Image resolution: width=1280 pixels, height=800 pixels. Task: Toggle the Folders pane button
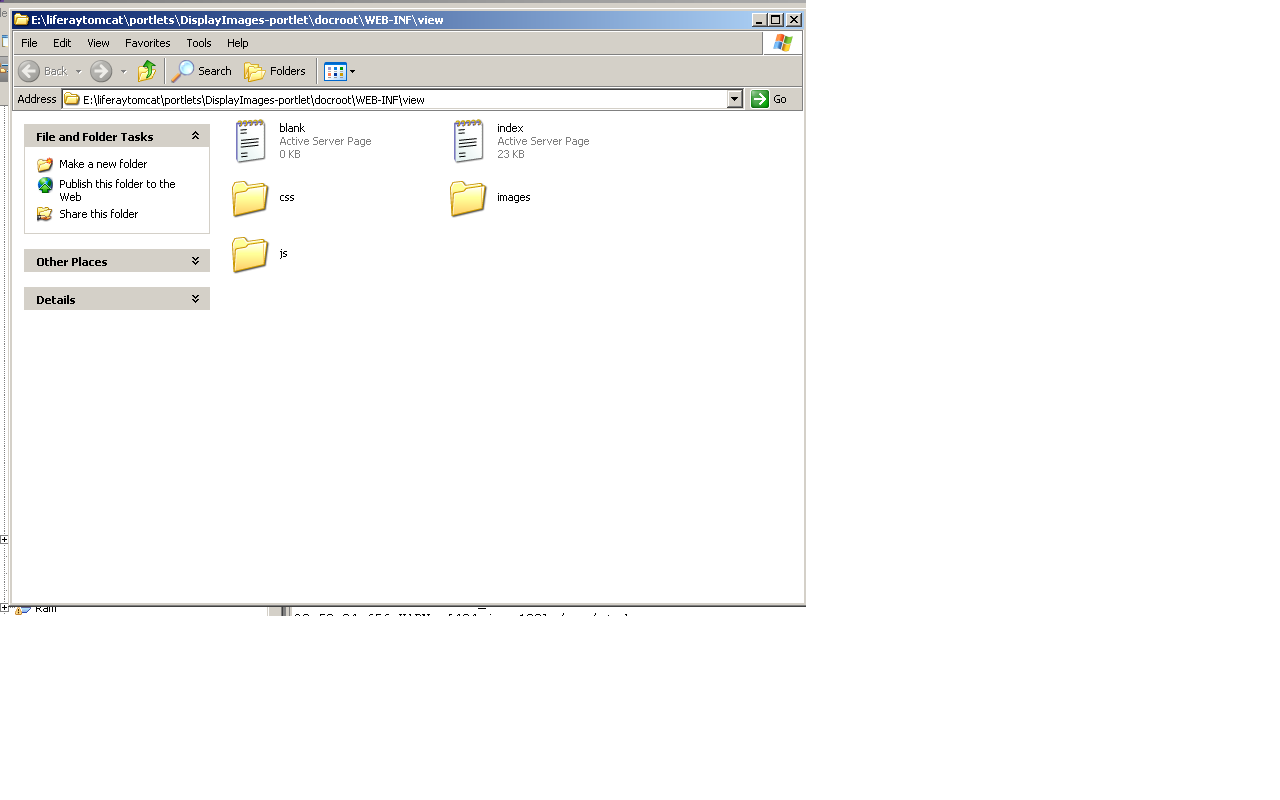point(275,71)
